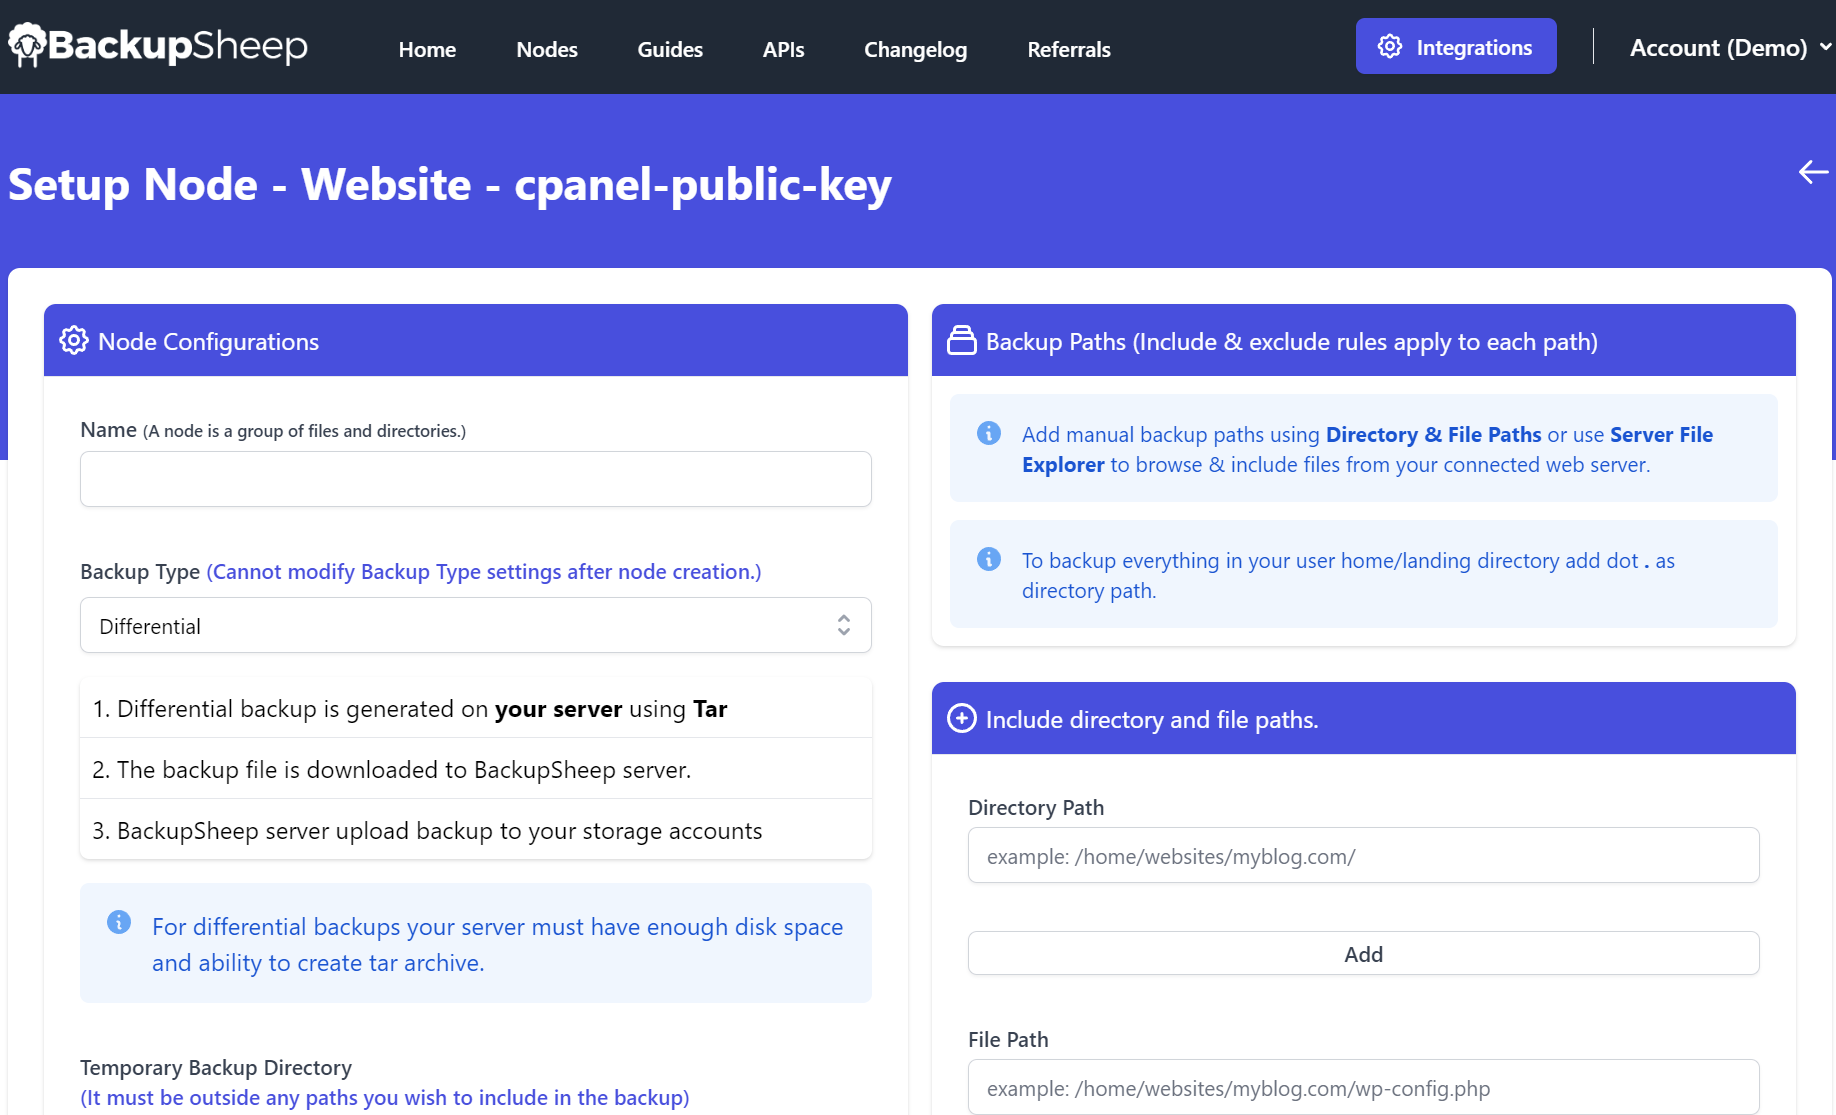This screenshot has height=1115, width=1836.
Task: Click the plus circle icon beside Include directory
Action: (x=962, y=718)
